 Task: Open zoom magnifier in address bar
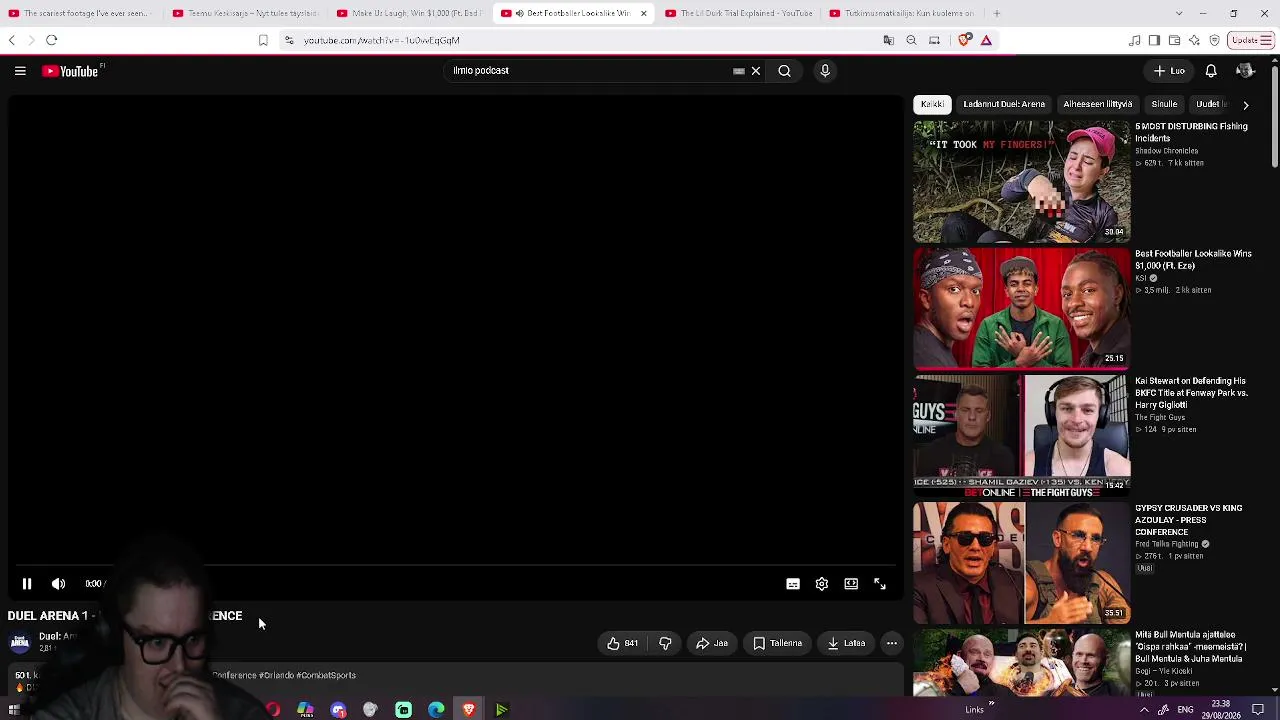coord(911,40)
